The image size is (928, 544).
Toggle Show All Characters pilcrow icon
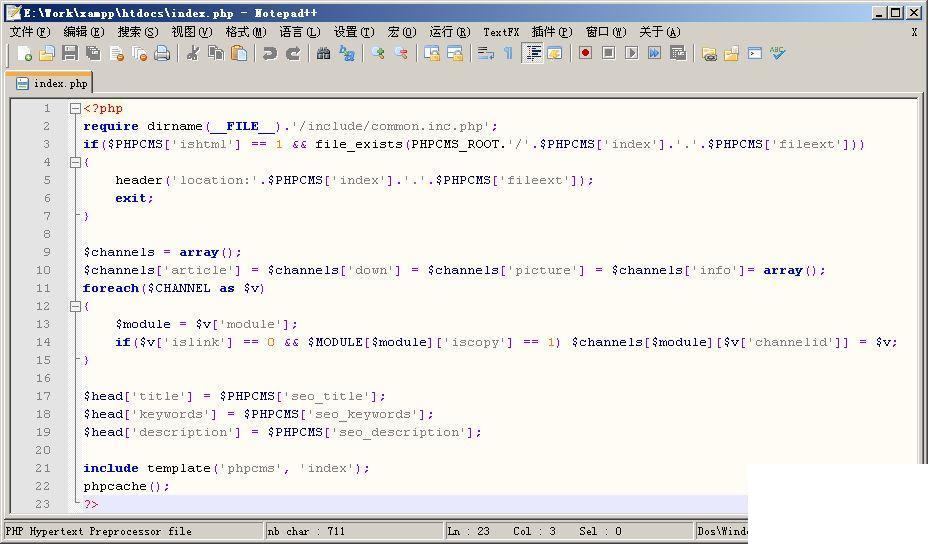point(508,54)
